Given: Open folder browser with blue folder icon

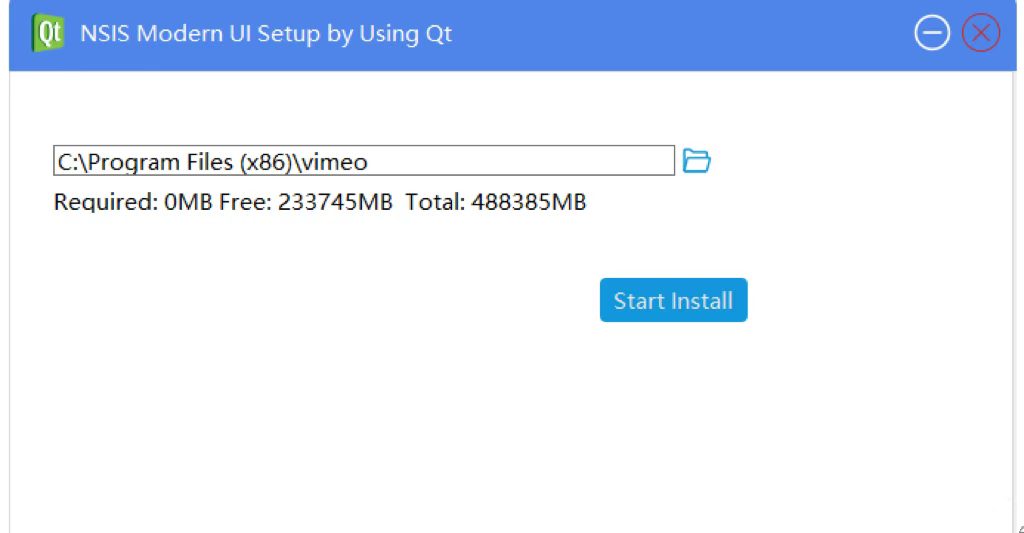Looking at the screenshot, I should (696, 161).
